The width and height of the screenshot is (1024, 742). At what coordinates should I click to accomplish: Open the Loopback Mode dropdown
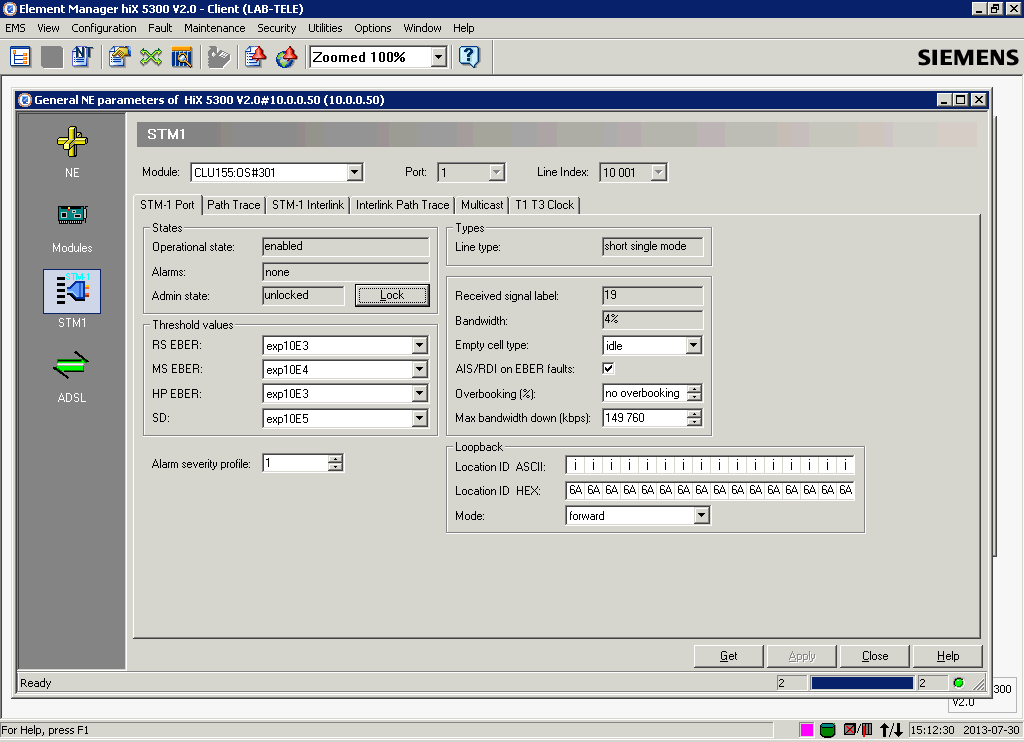point(701,516)
